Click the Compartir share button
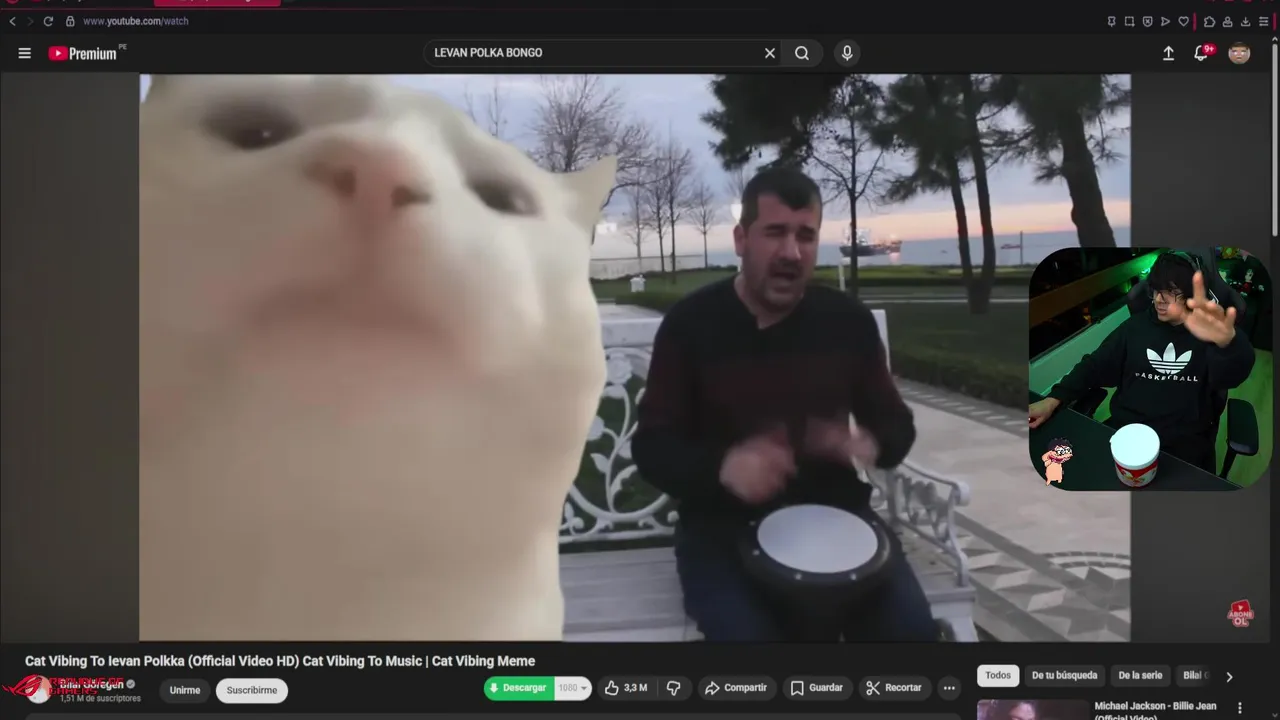This screenshot has height=720, width=1280. (x=735, y=688)
